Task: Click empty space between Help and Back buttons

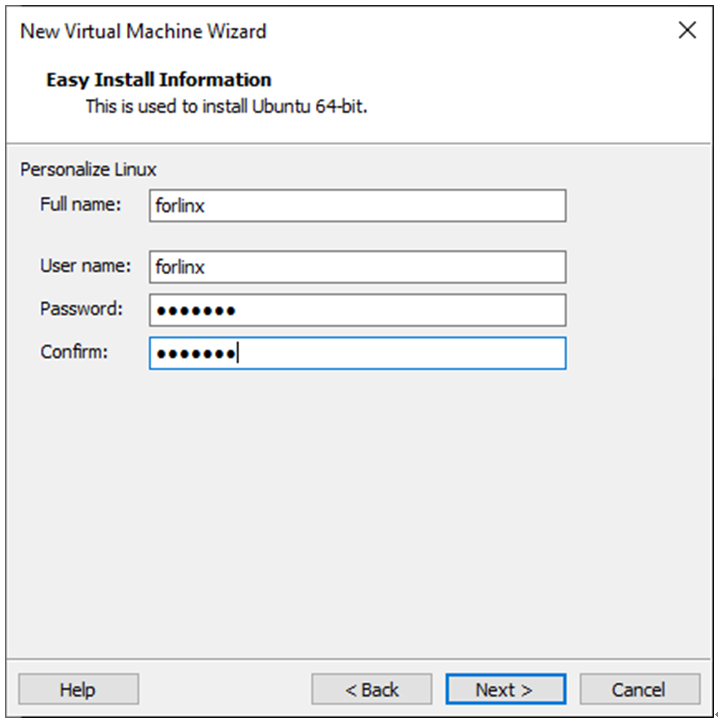Action: pyautogui.click(x=225, y=690)
